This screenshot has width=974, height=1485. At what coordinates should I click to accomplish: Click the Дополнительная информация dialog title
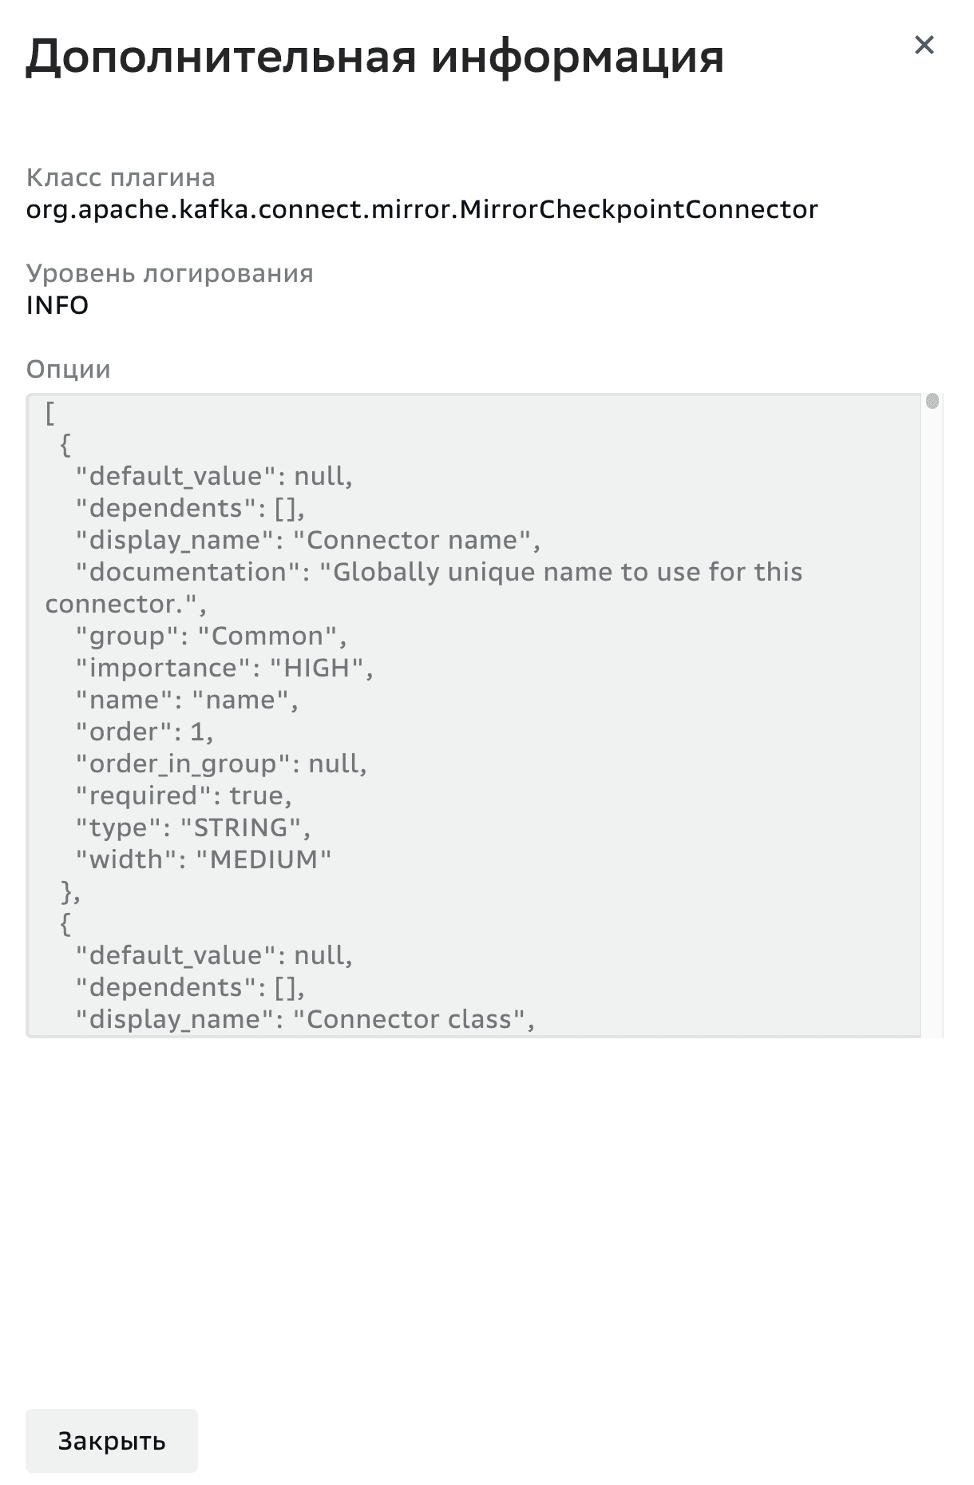coord(374,57)
